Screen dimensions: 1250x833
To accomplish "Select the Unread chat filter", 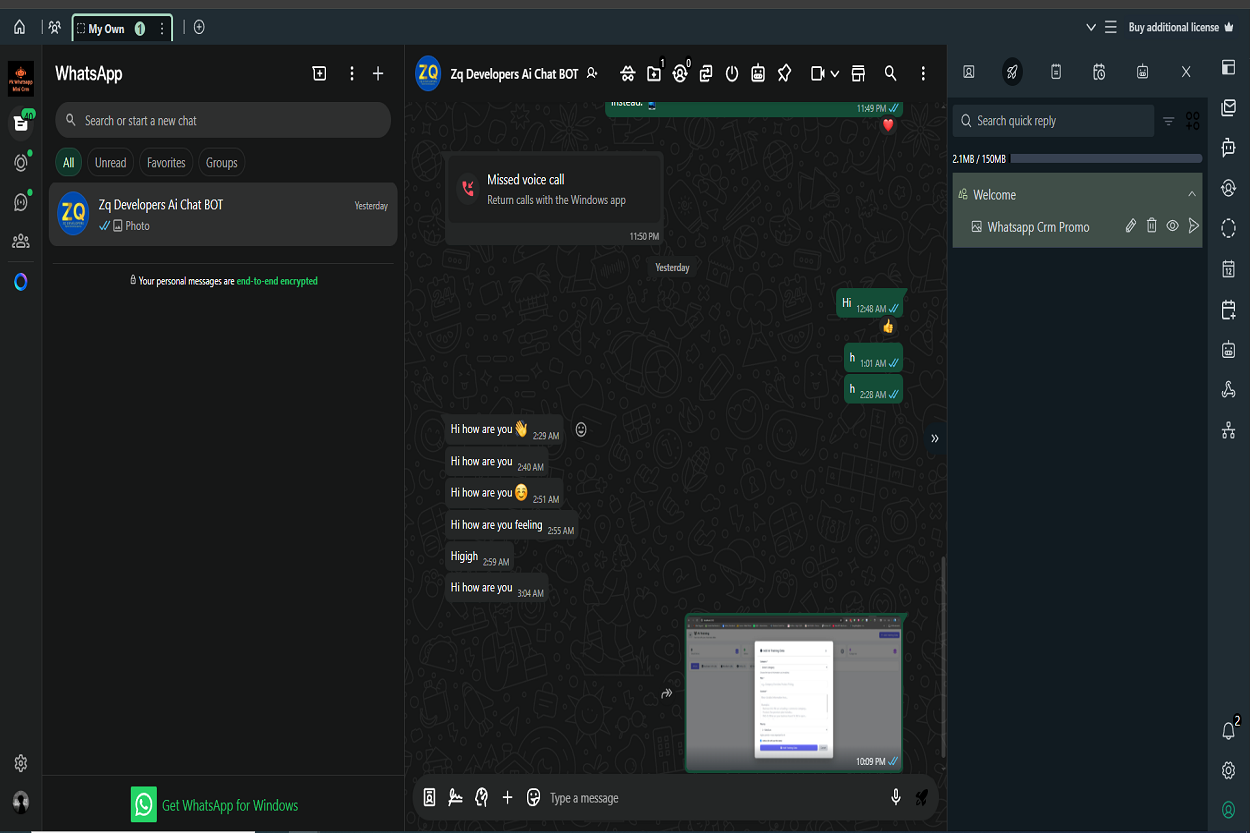I will coord(110,163).
